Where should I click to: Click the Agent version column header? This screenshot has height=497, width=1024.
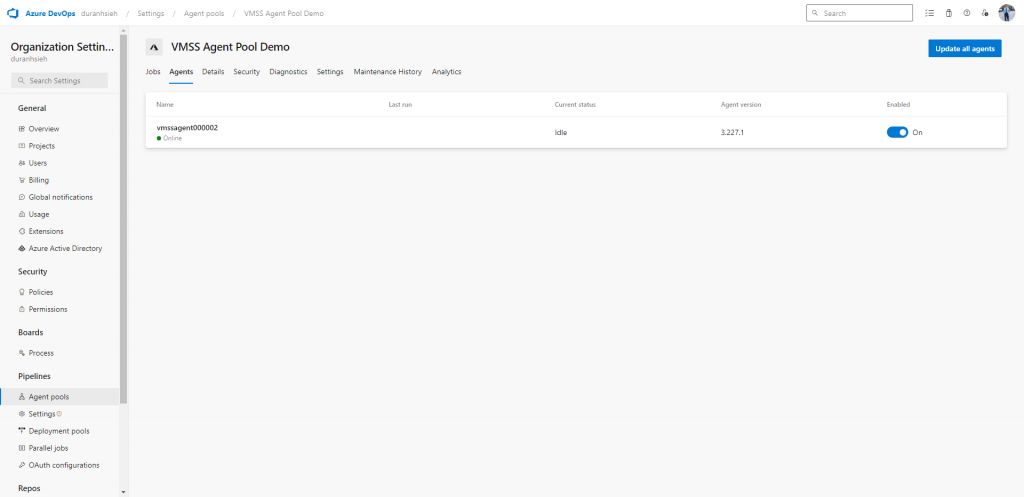coord(741,104)
